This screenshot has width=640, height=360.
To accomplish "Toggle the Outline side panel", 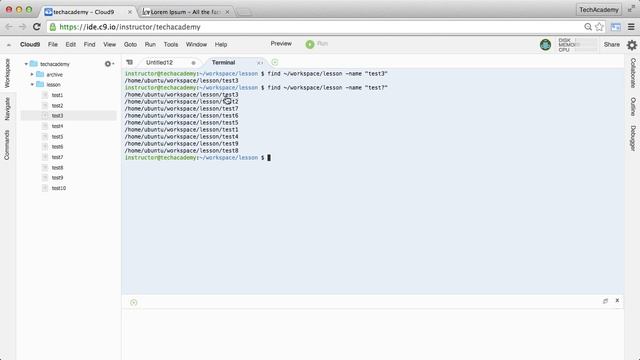I will click(633, 107).
